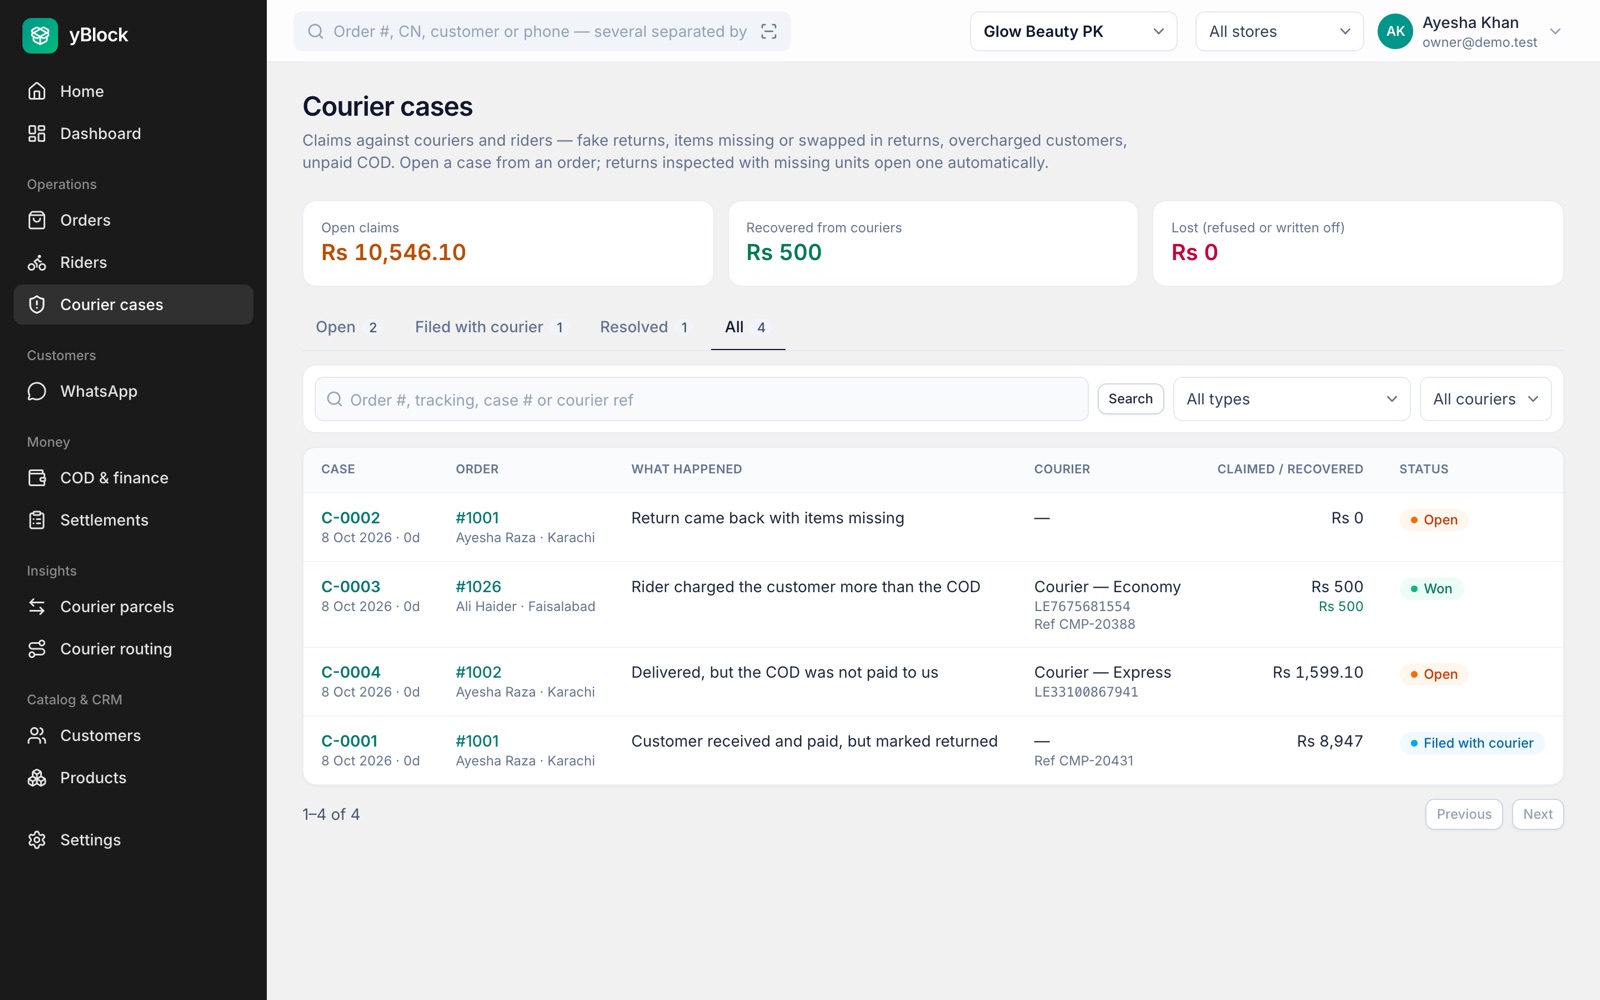Click the Filed with courier status badge
This screenshot has width=1600, height=1000.
1472,743
